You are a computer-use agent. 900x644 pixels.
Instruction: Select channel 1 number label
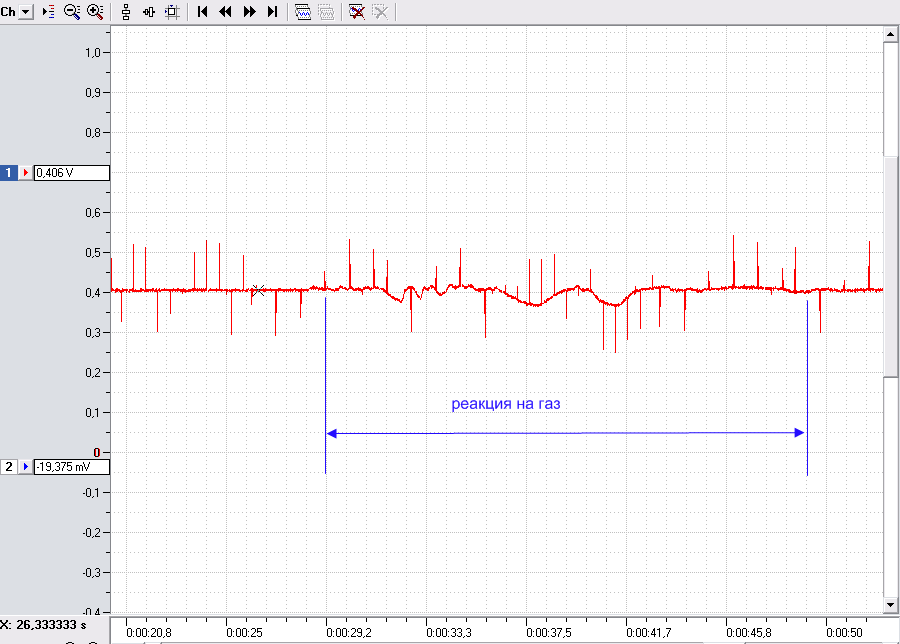pyautogui.click(x=9, y=173)
